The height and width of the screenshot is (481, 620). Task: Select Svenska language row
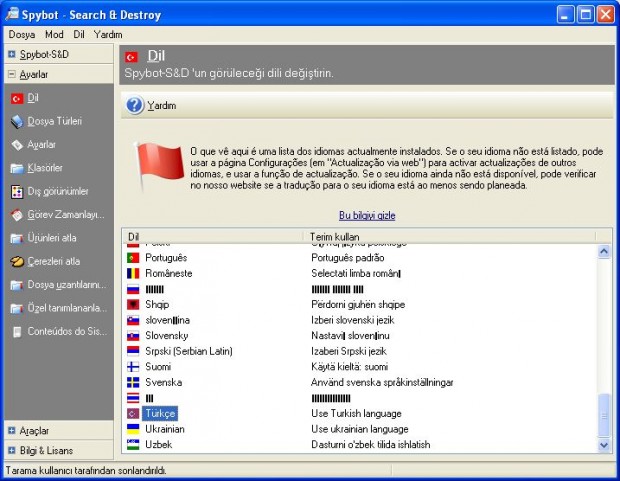(163, 383)
